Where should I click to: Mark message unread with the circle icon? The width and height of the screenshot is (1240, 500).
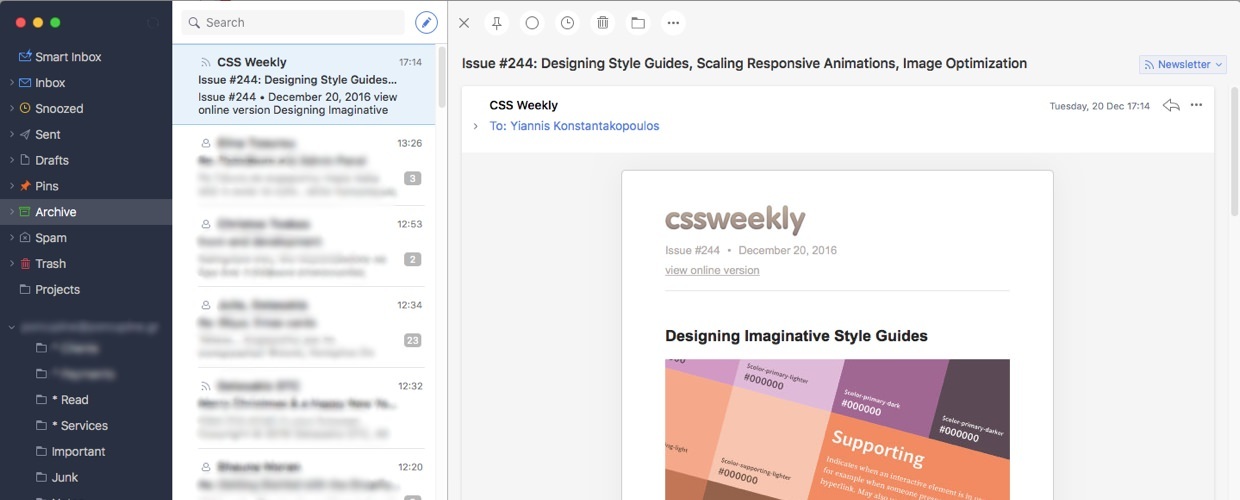point(532,22)
